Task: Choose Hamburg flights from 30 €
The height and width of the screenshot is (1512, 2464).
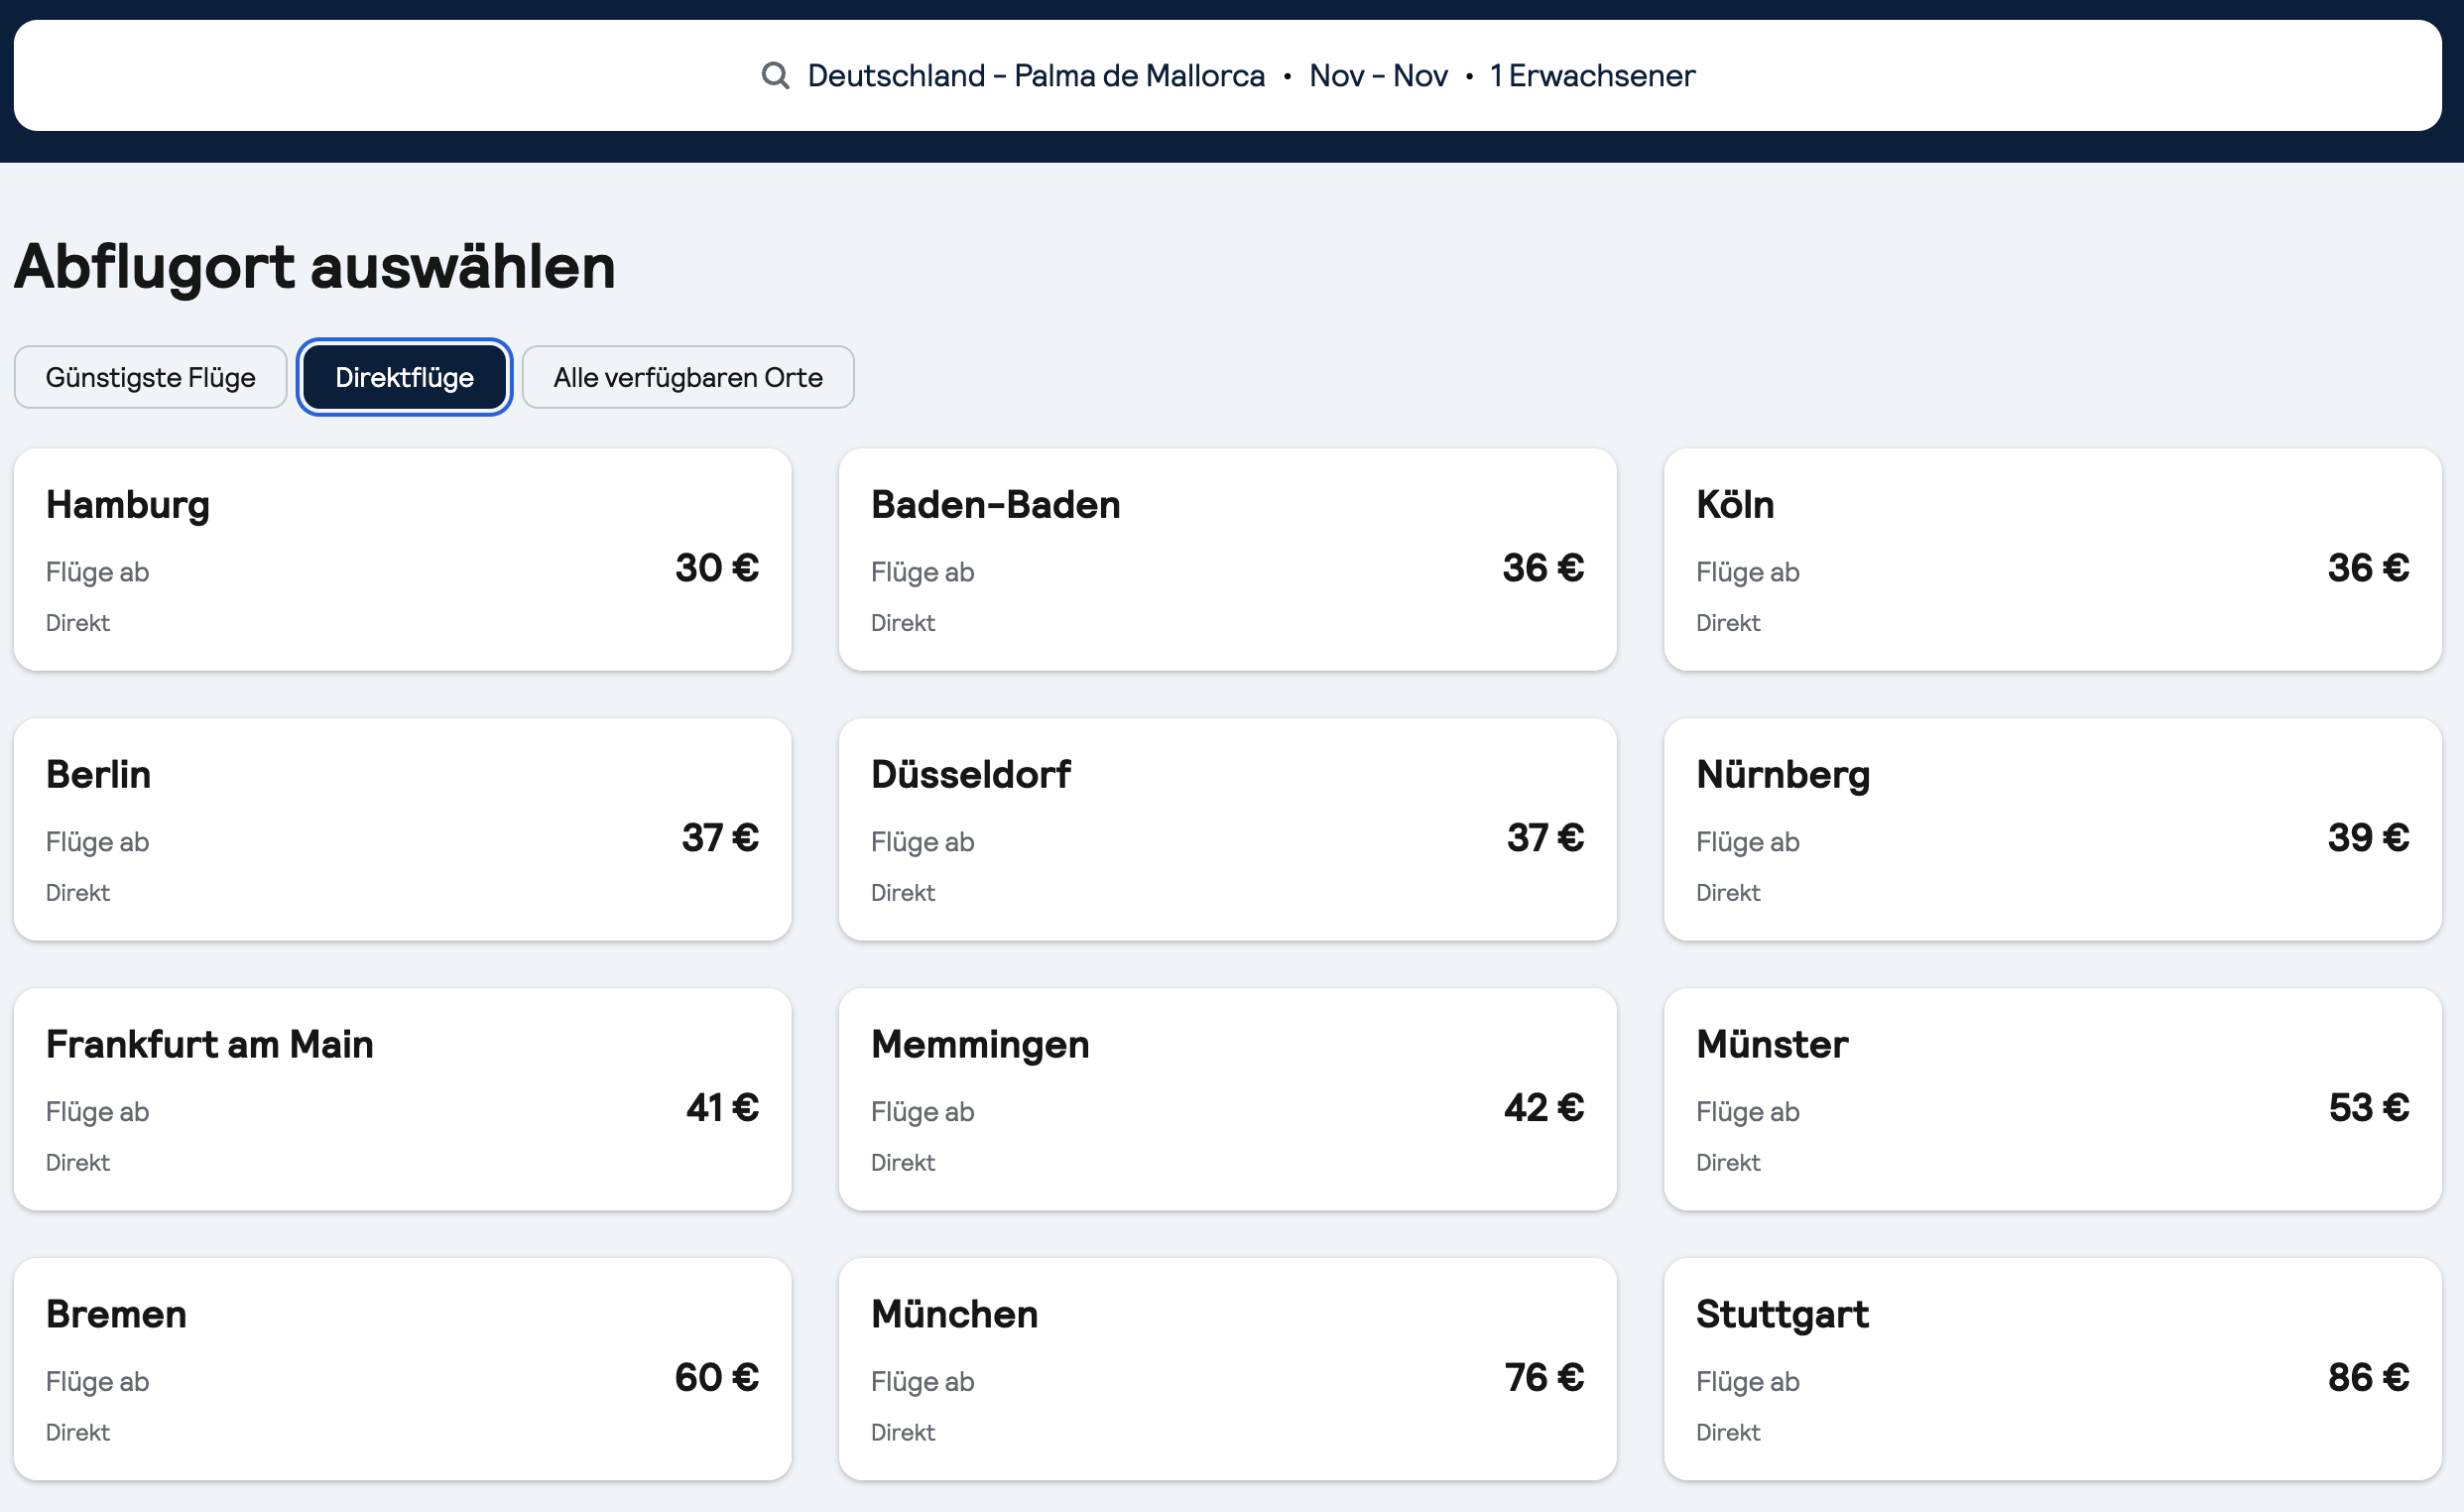Action: click(x=402, y=559)
